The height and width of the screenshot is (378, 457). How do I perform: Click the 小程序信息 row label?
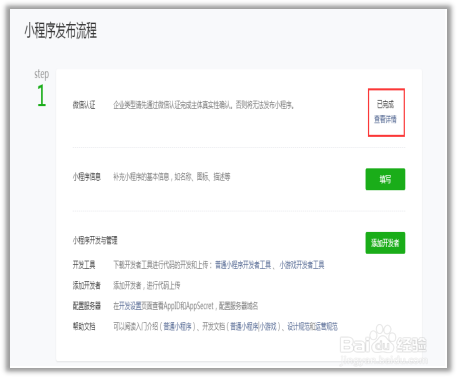[x=87, y=177]
